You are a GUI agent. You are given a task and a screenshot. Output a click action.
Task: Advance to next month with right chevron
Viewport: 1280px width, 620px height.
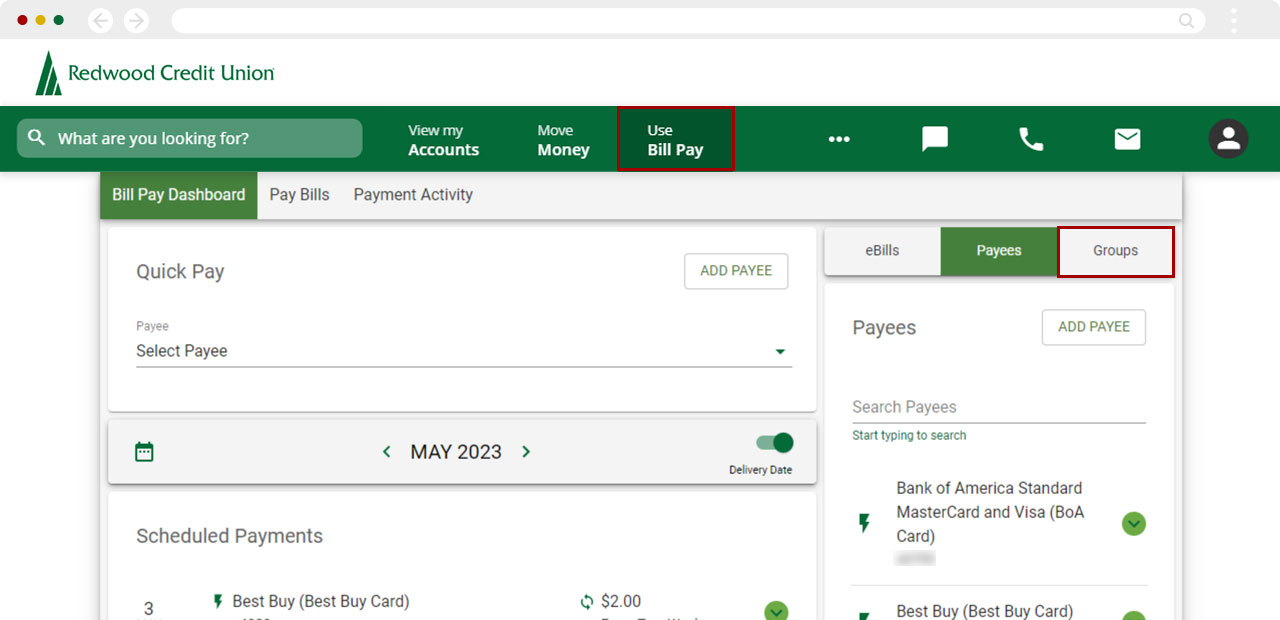[526, 452]
